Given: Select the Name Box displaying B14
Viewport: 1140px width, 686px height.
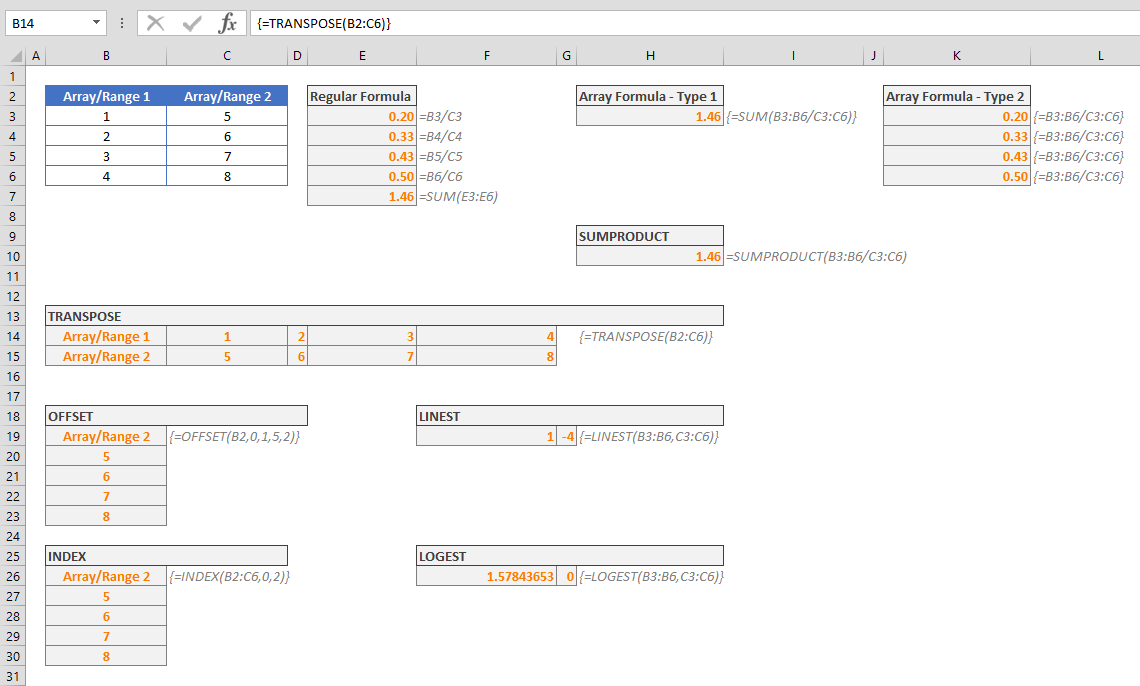Looking at the screenshot, I should click(48, 22).
